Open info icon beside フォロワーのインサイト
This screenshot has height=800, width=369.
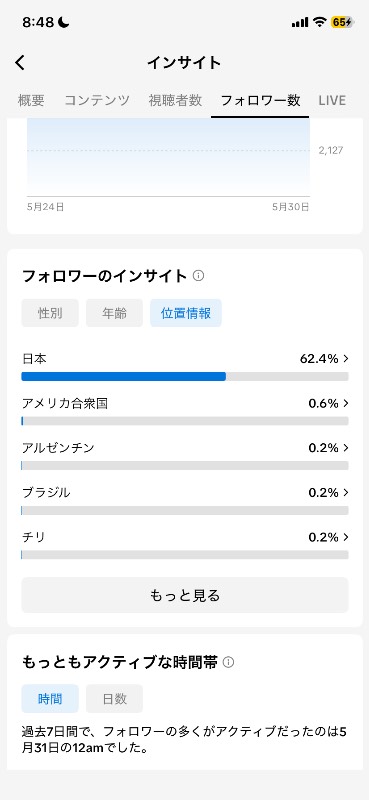coord(199,276)
